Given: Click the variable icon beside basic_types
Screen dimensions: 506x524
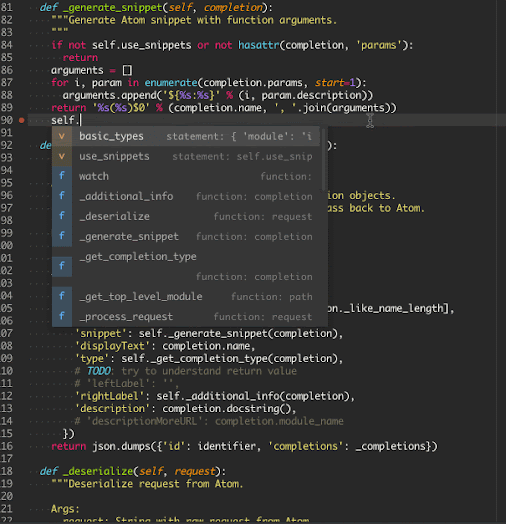Looking at the screenshot, I should pyautogui.click(x=62, y=136).
